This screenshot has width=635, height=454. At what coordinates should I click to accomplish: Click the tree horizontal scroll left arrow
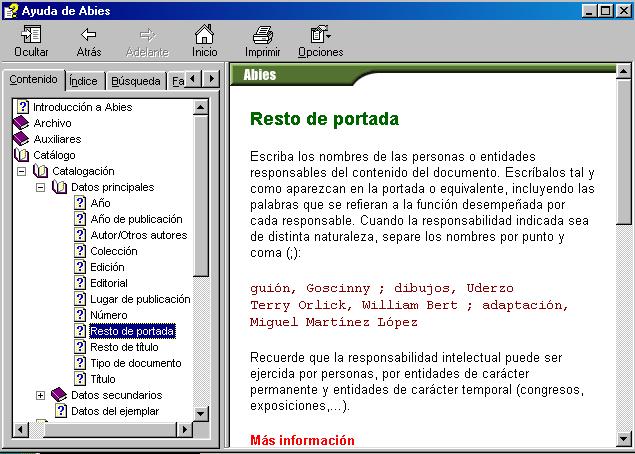(x=20, y=429)
